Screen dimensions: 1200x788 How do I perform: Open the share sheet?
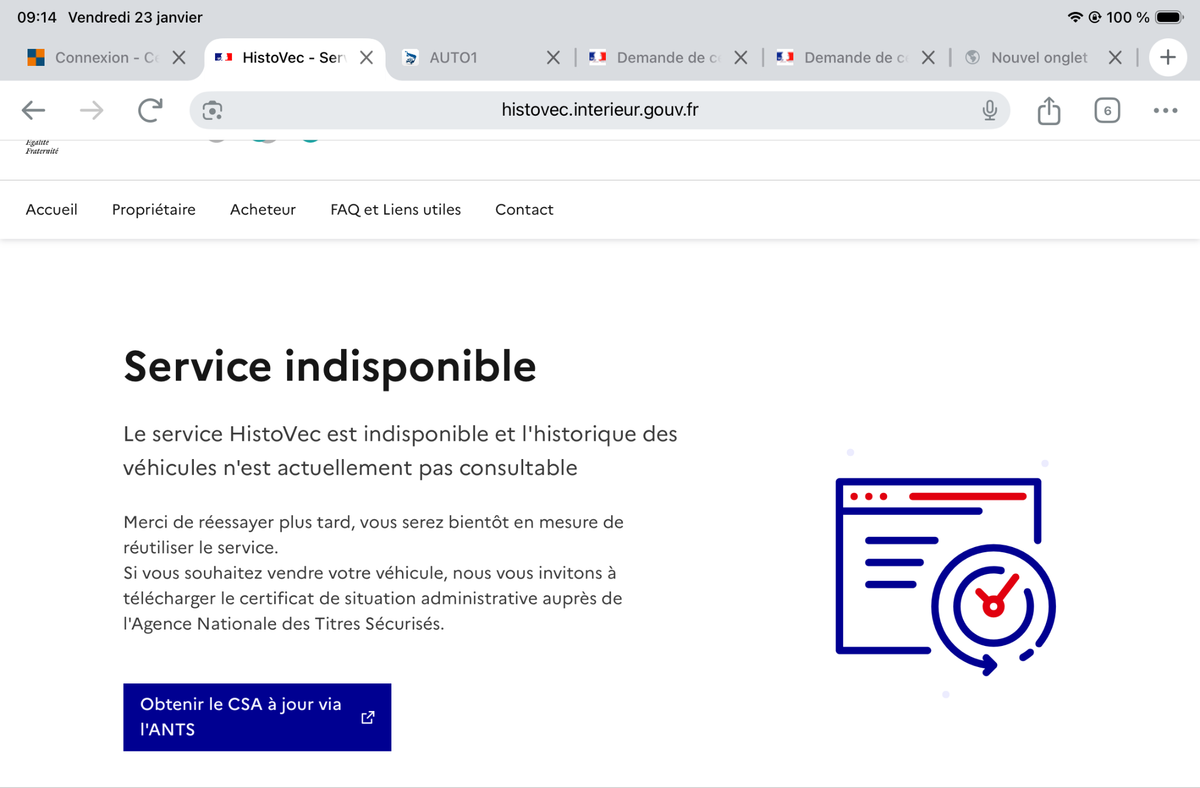[x=1048, y=110]
